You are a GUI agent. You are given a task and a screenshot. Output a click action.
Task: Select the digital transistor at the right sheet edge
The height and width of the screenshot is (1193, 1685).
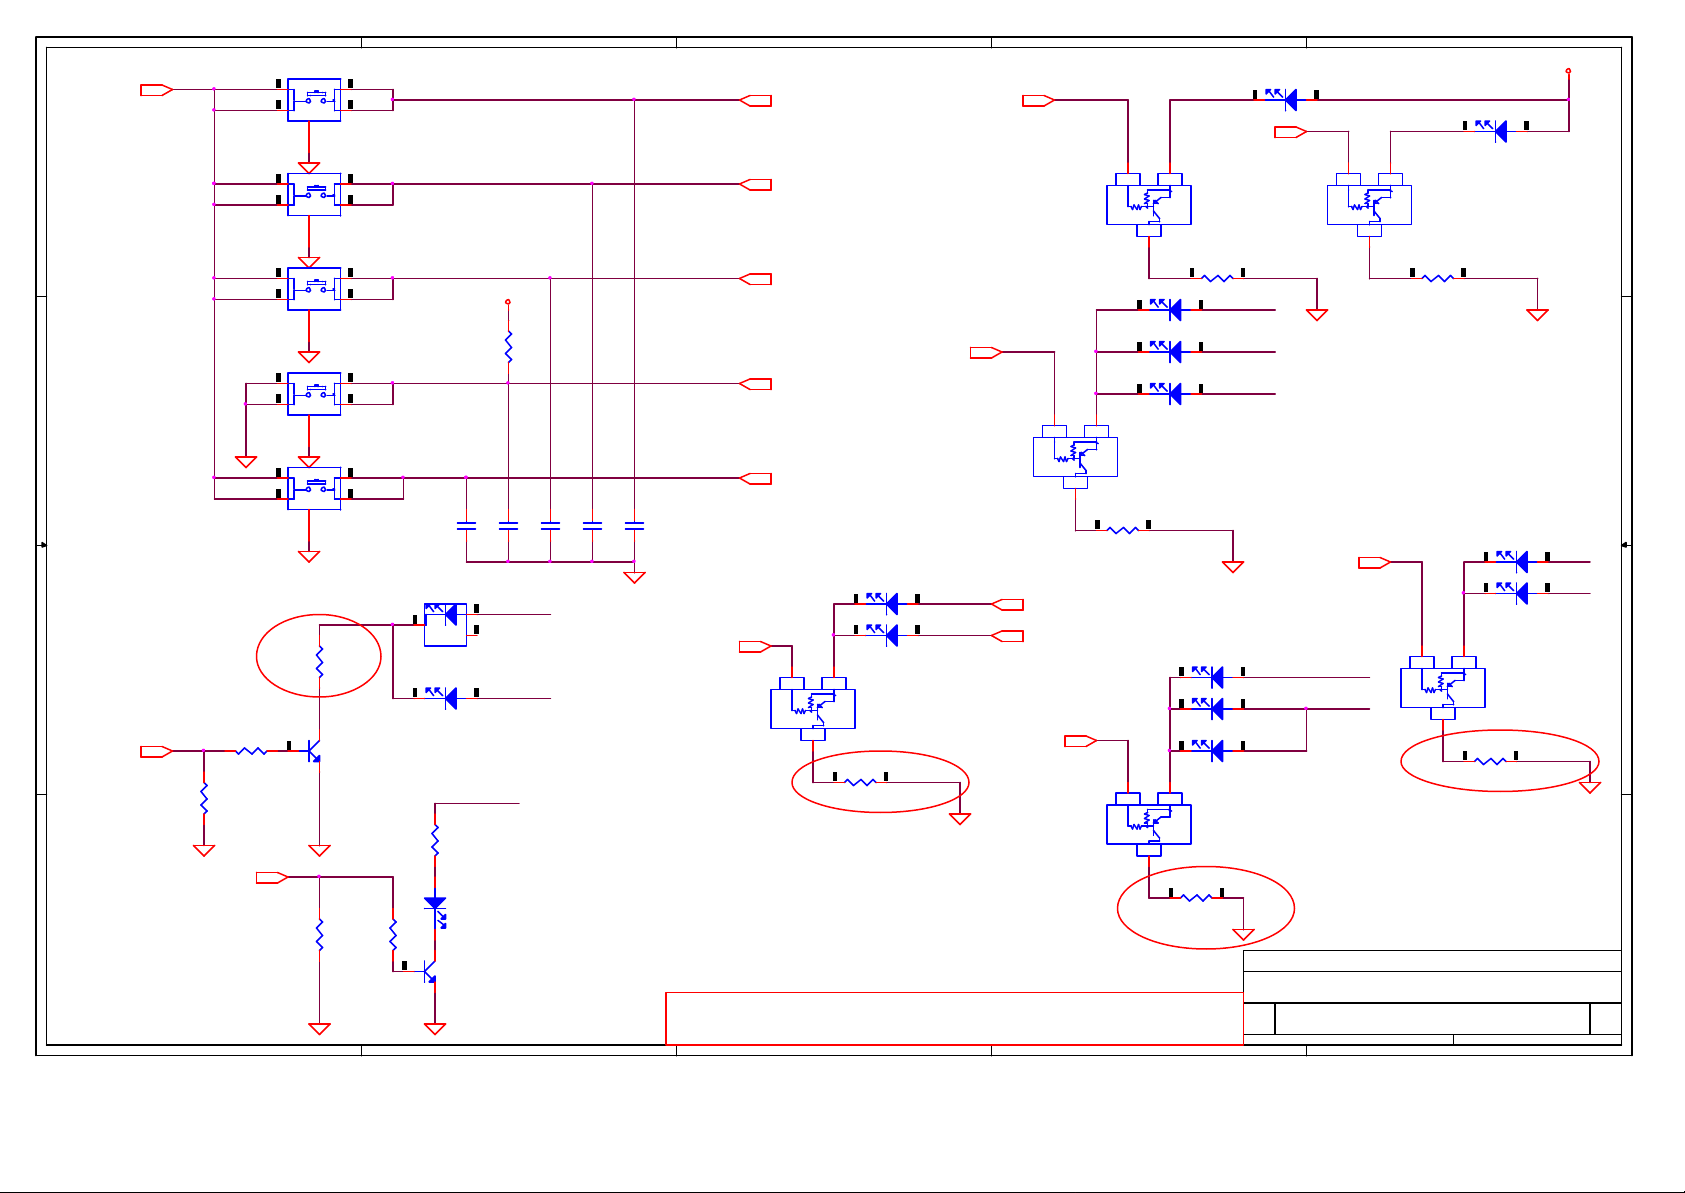(x=1443, y=687)
